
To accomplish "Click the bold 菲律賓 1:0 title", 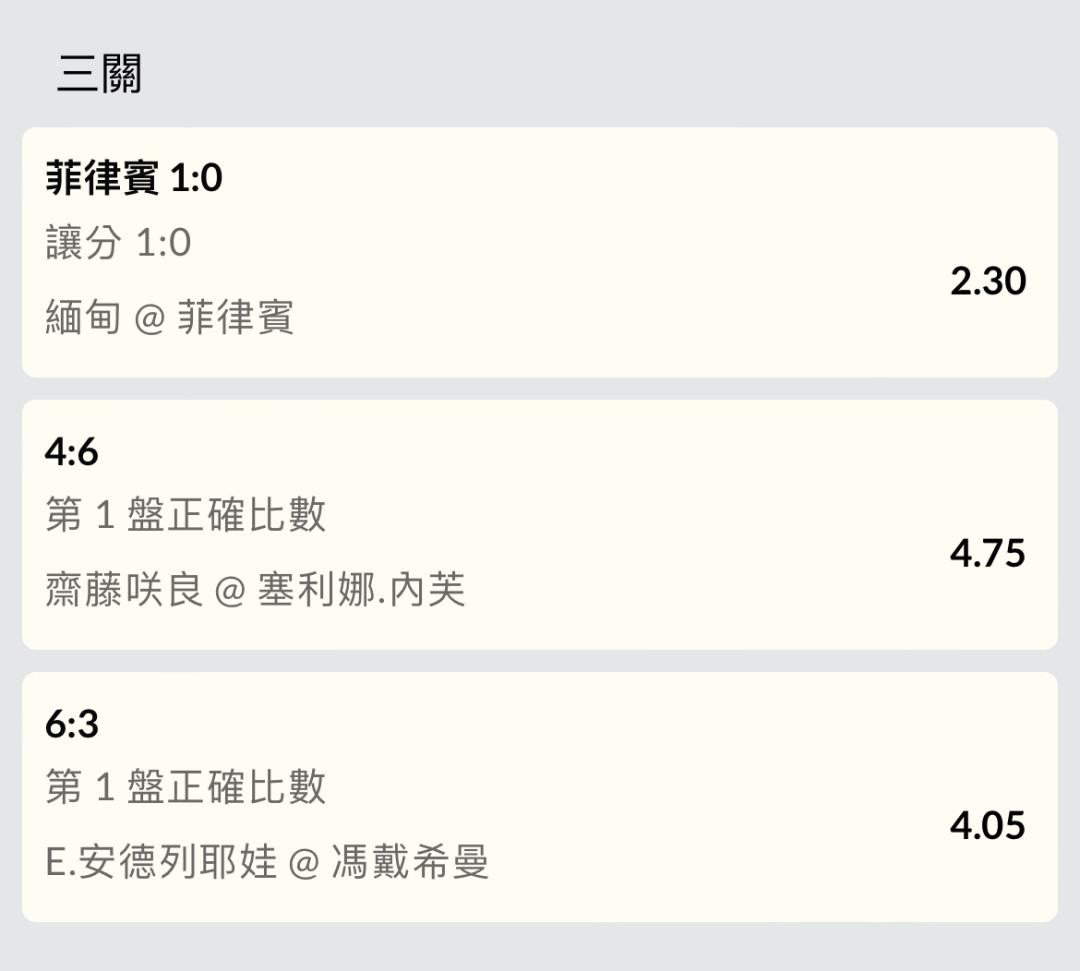I will click(x=134, y=178).
